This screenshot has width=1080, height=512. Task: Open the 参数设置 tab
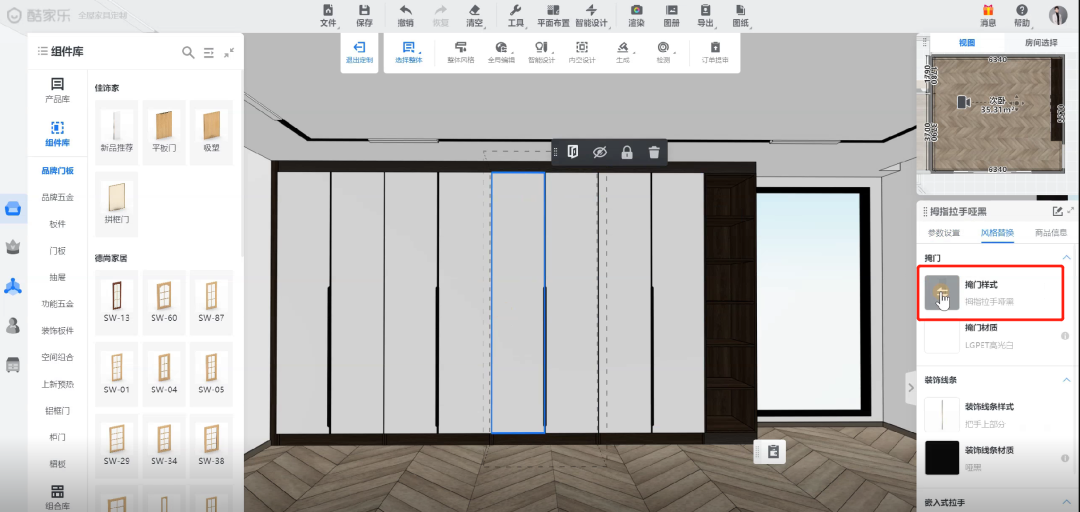(x=944, y=233)
